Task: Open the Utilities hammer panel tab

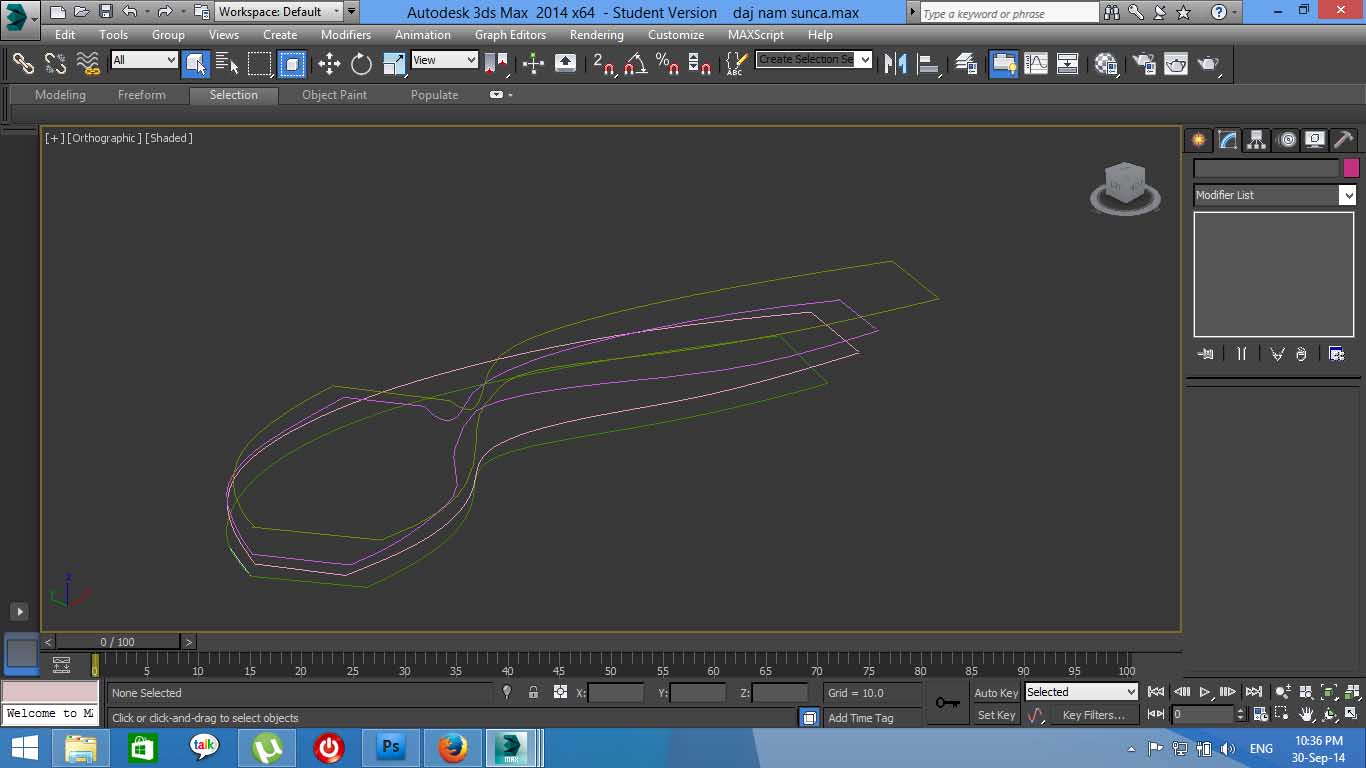Action: pyautogui.click(x=1343, y=140)
